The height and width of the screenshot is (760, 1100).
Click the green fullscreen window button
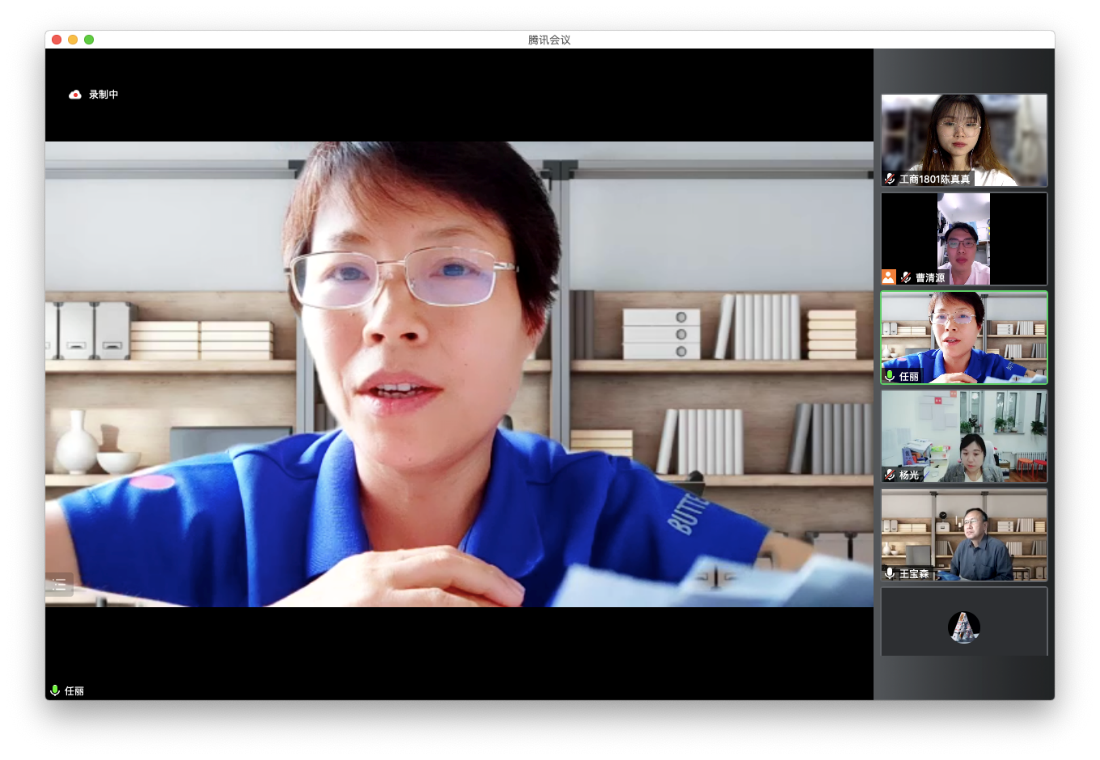coord(89,40)
